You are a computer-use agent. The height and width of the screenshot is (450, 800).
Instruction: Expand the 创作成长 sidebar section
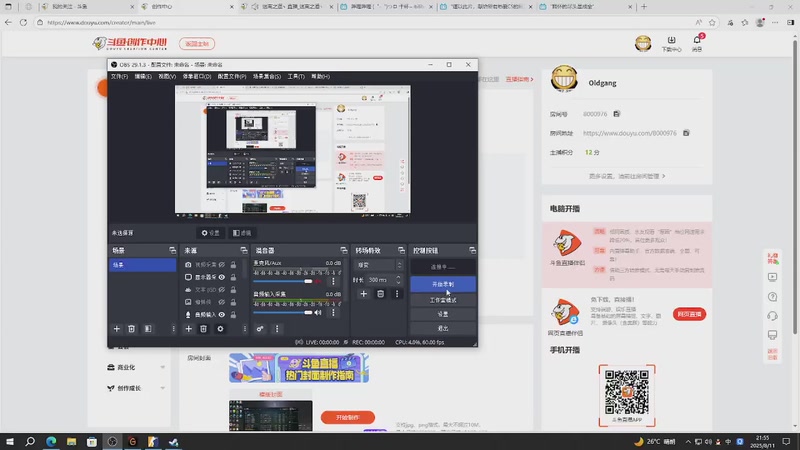click(x=137, y=388)
